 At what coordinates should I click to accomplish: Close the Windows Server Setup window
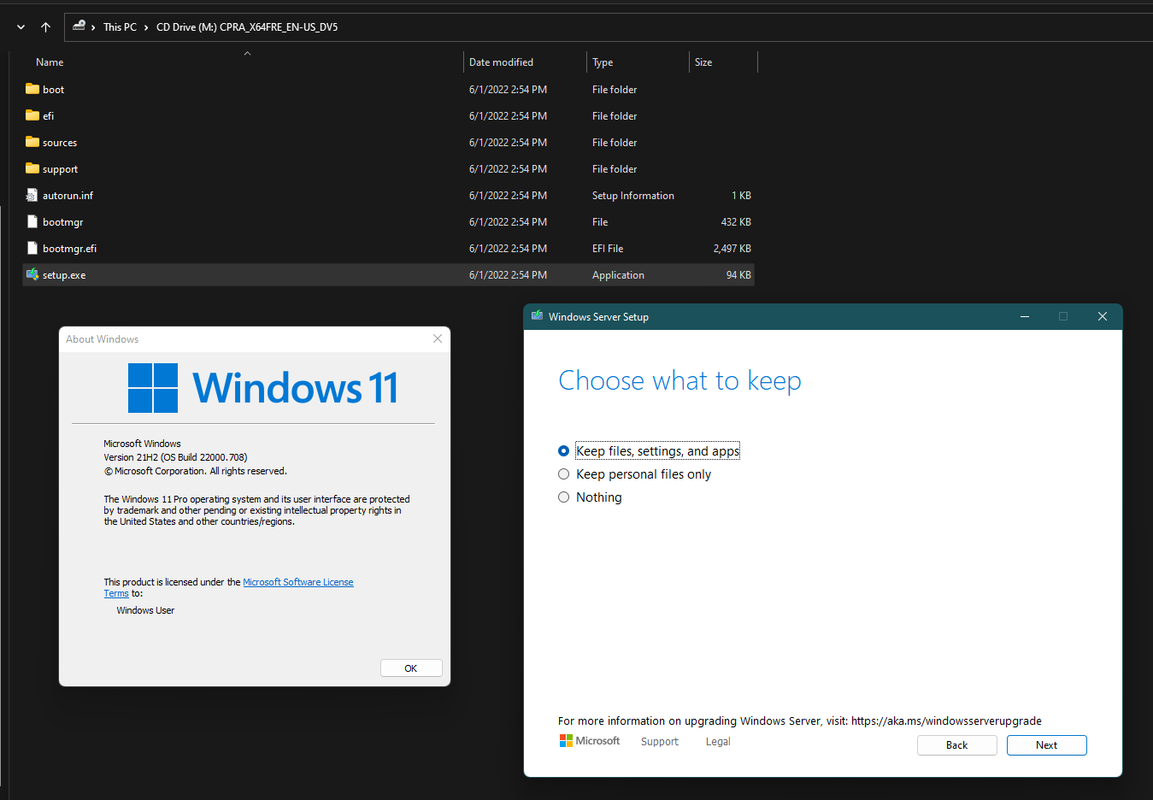point(1102,316)
